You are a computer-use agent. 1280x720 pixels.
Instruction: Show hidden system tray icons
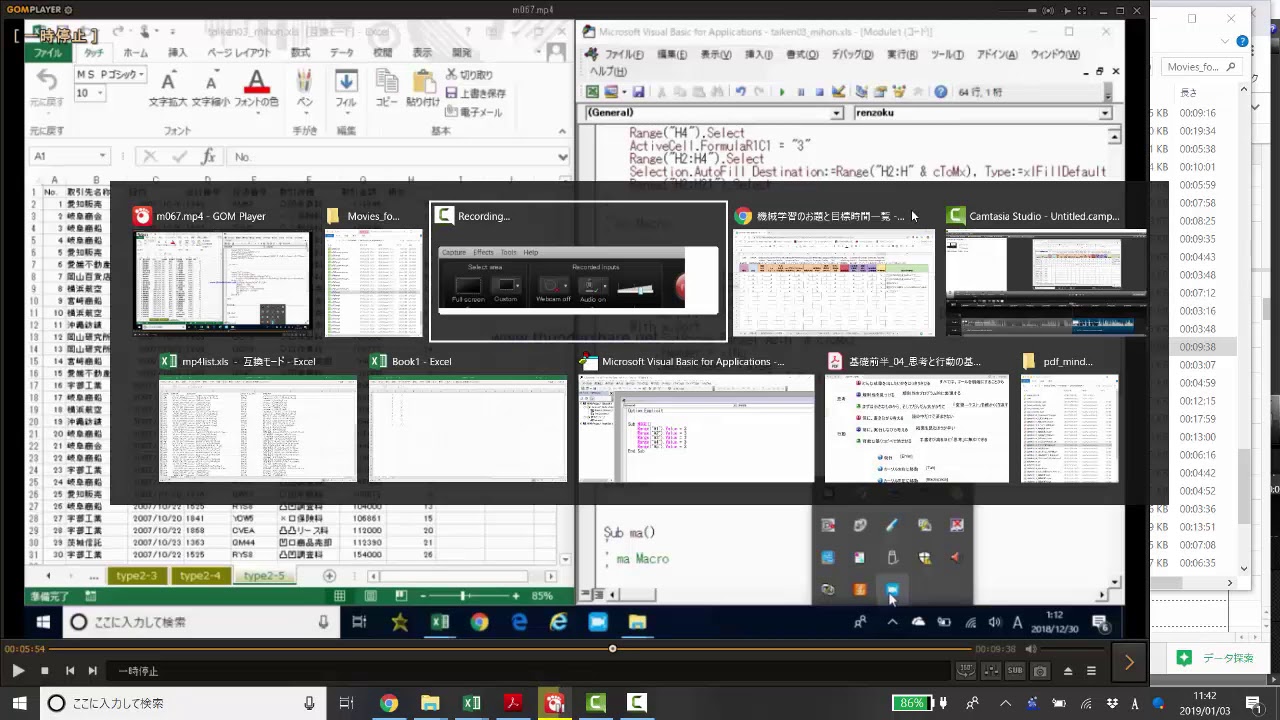[1005, 703]
